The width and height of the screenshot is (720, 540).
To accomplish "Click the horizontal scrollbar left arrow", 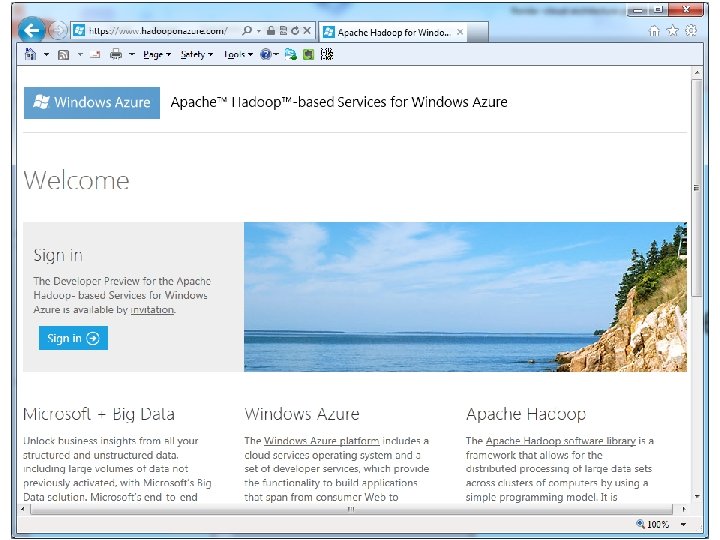I will click(22, 509).
